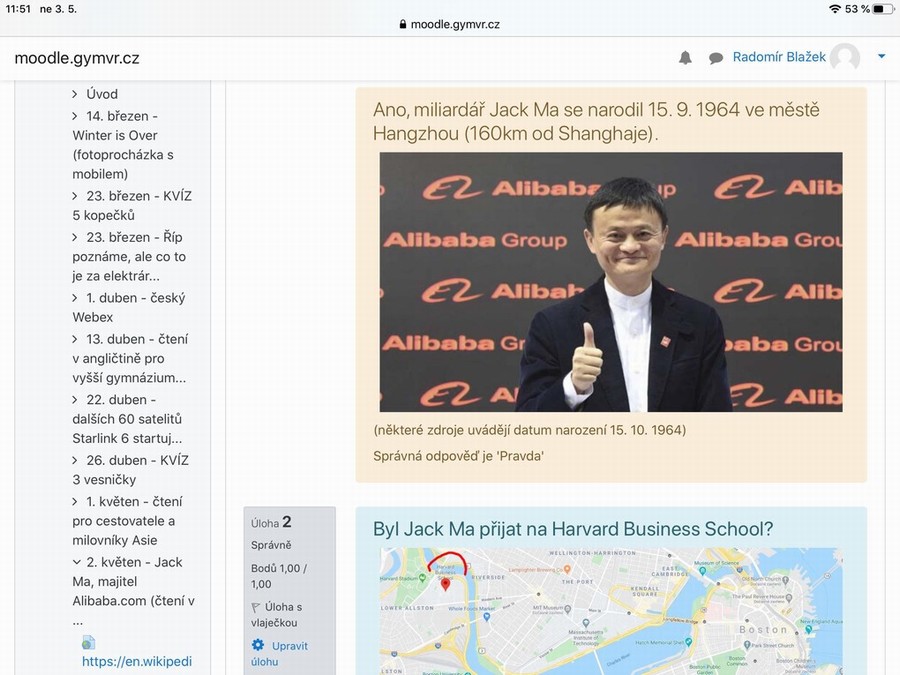
Task: Click the Harvard Business School map image
Action: [x=611, y=611]
